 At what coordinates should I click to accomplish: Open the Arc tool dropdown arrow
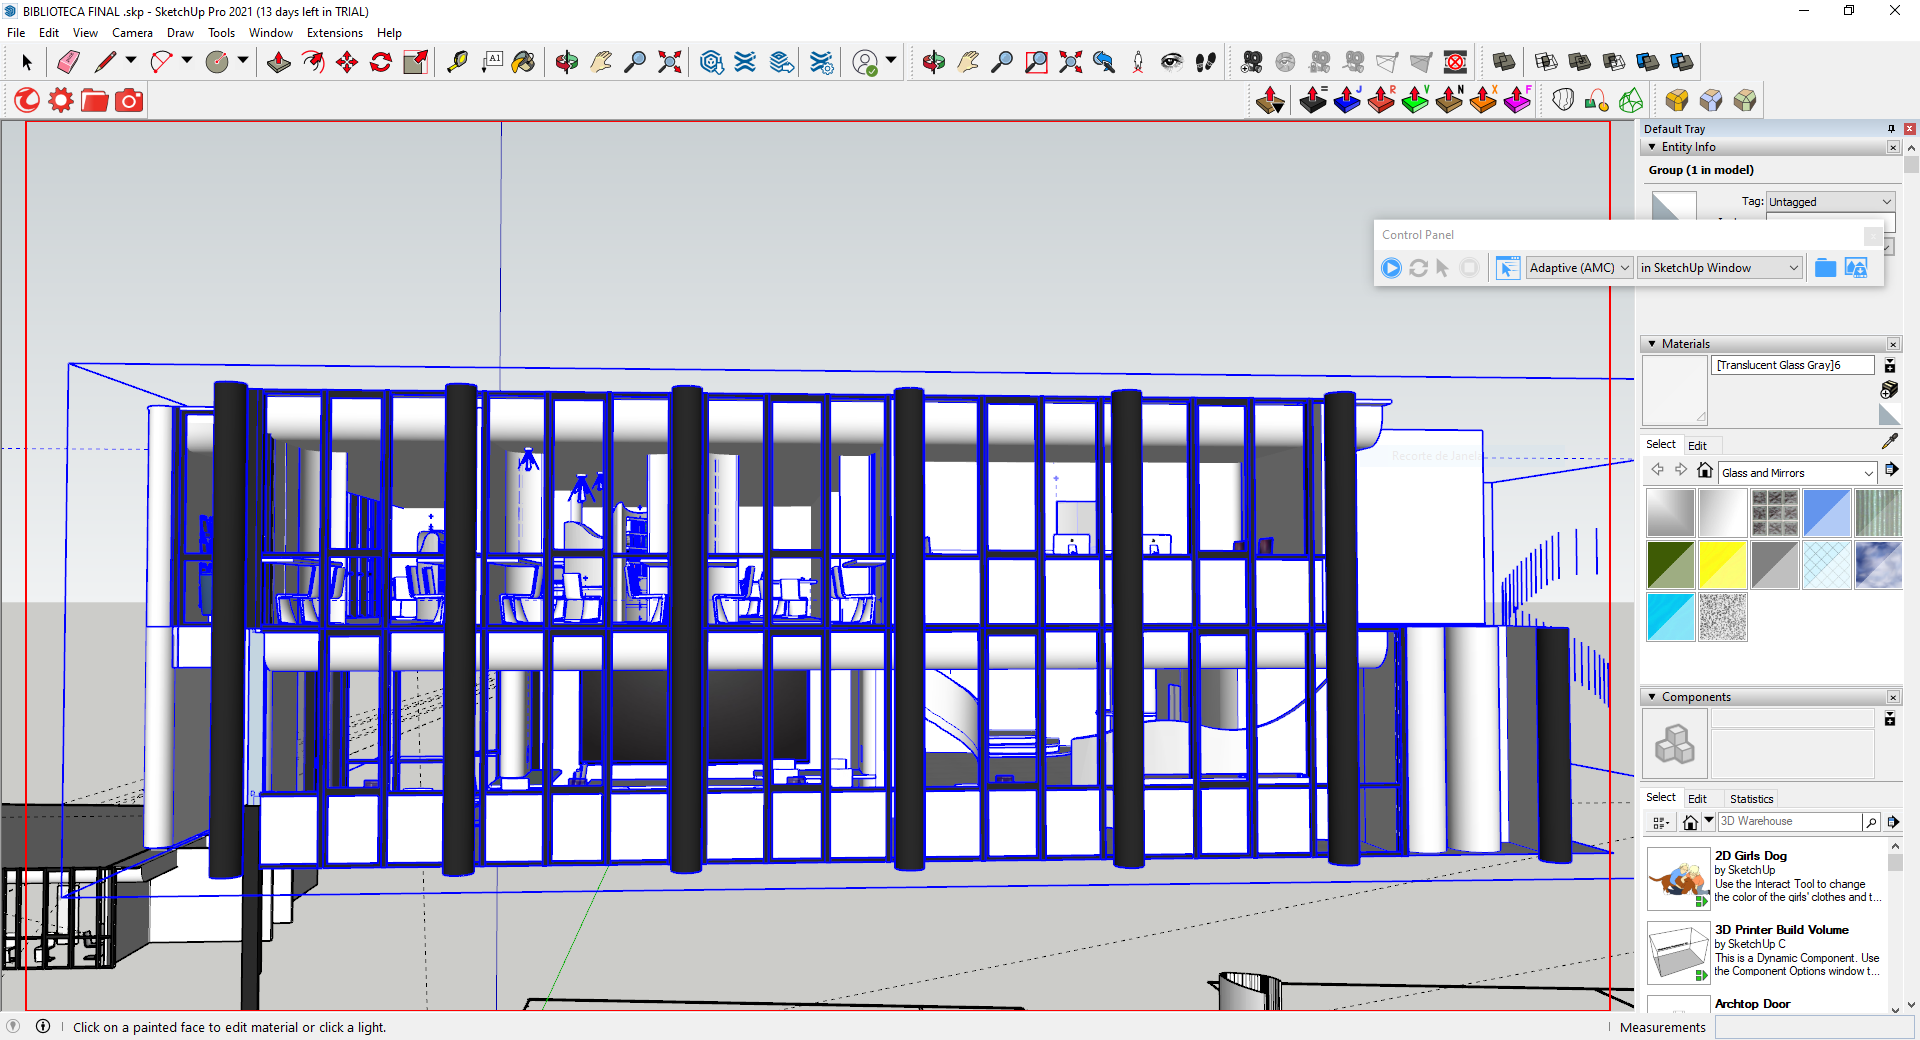click(186, 62)
